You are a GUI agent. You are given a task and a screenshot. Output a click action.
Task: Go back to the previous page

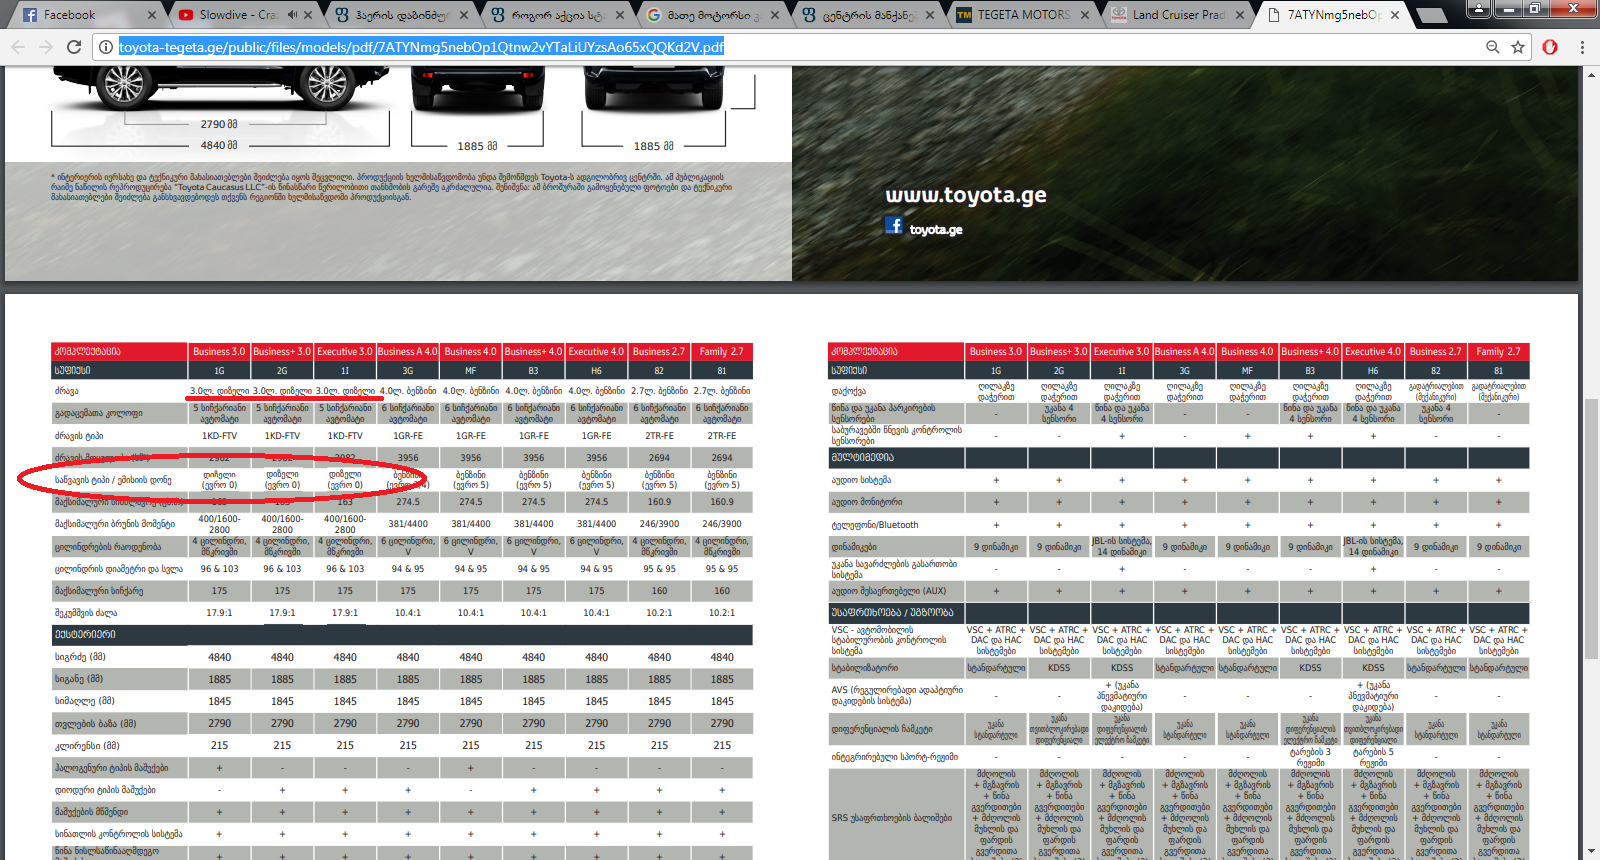pyautogui.click(x=18, y=47)
